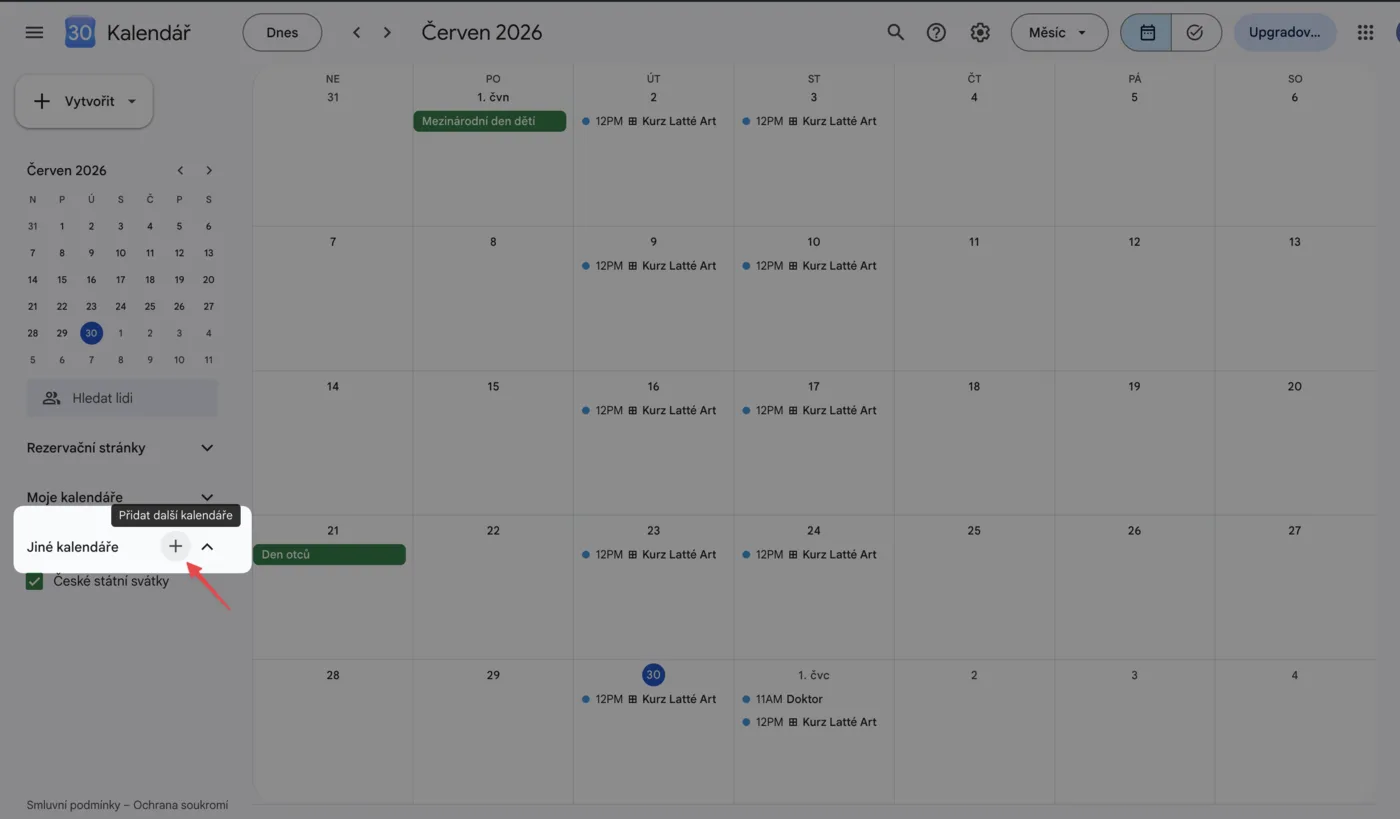This screenshot has width=1400, height=819.
Task: Click date 1. čvn in main grid
Action: (x=493, y=97)
